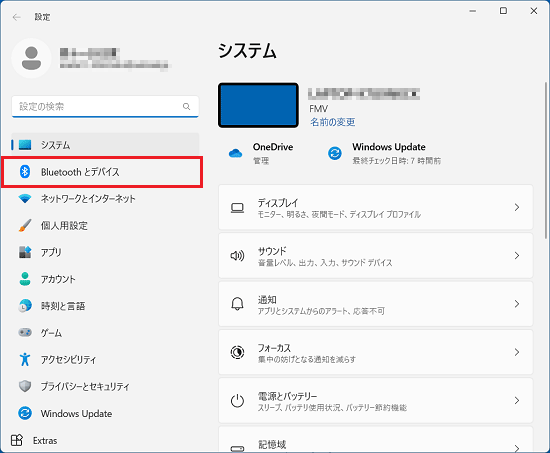
Task: Click the ディスプレイ laptop icon
Action: pos(237,208)
